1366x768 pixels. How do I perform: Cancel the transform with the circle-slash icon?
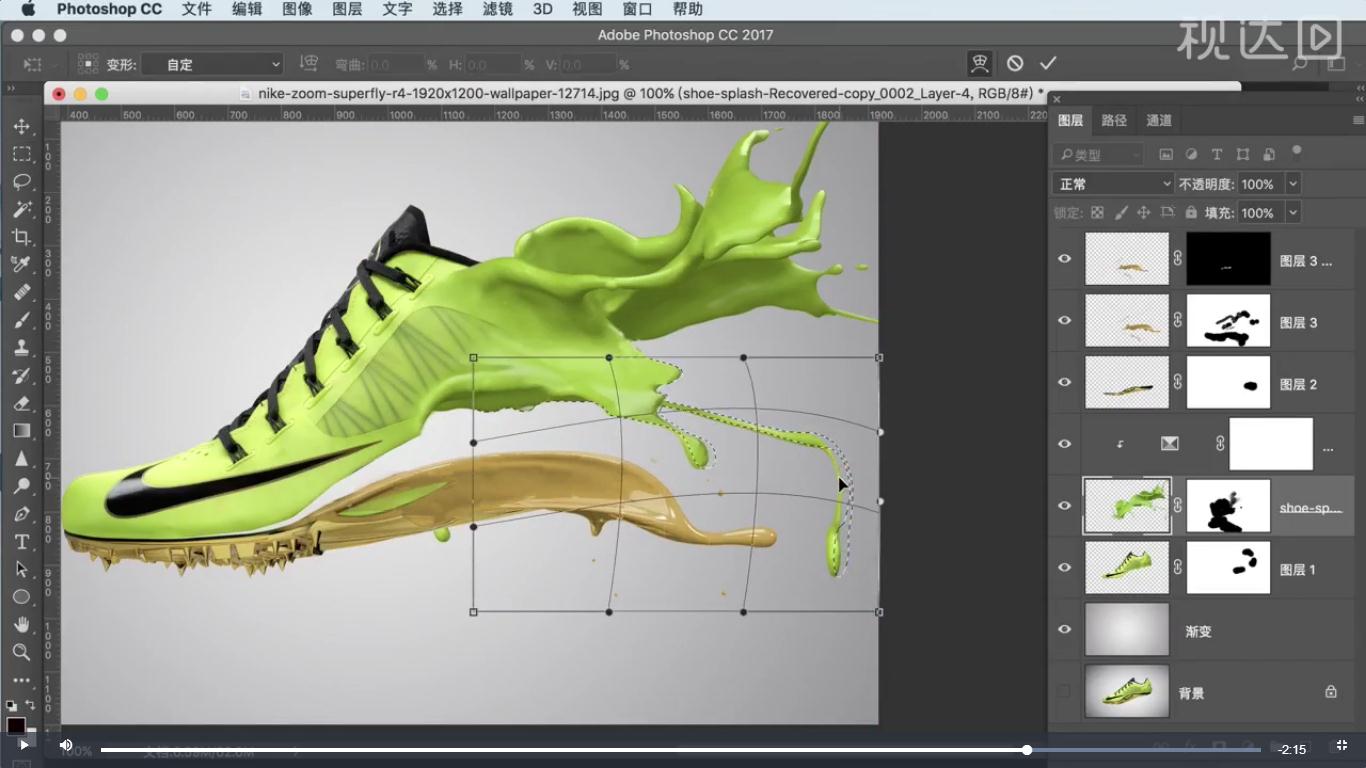[1015, 63]
